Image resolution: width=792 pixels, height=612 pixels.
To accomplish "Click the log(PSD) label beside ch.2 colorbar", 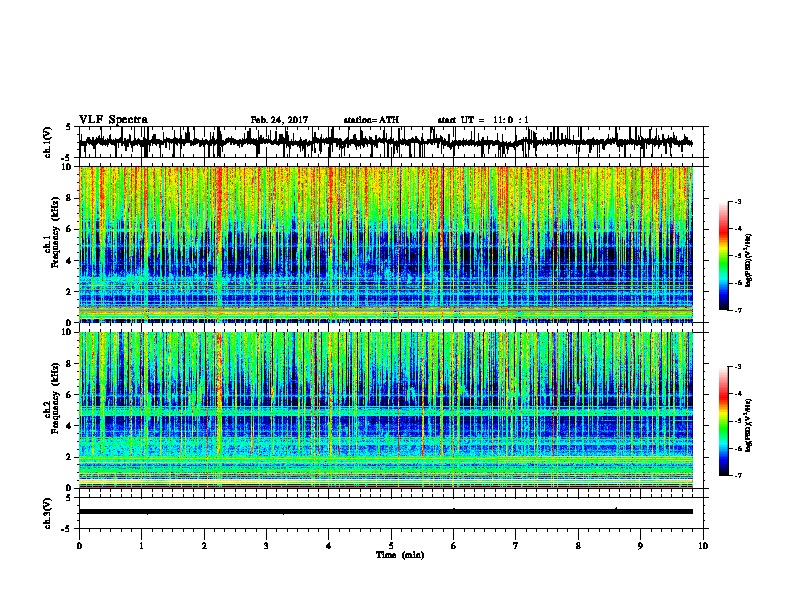I will point(749,424).
